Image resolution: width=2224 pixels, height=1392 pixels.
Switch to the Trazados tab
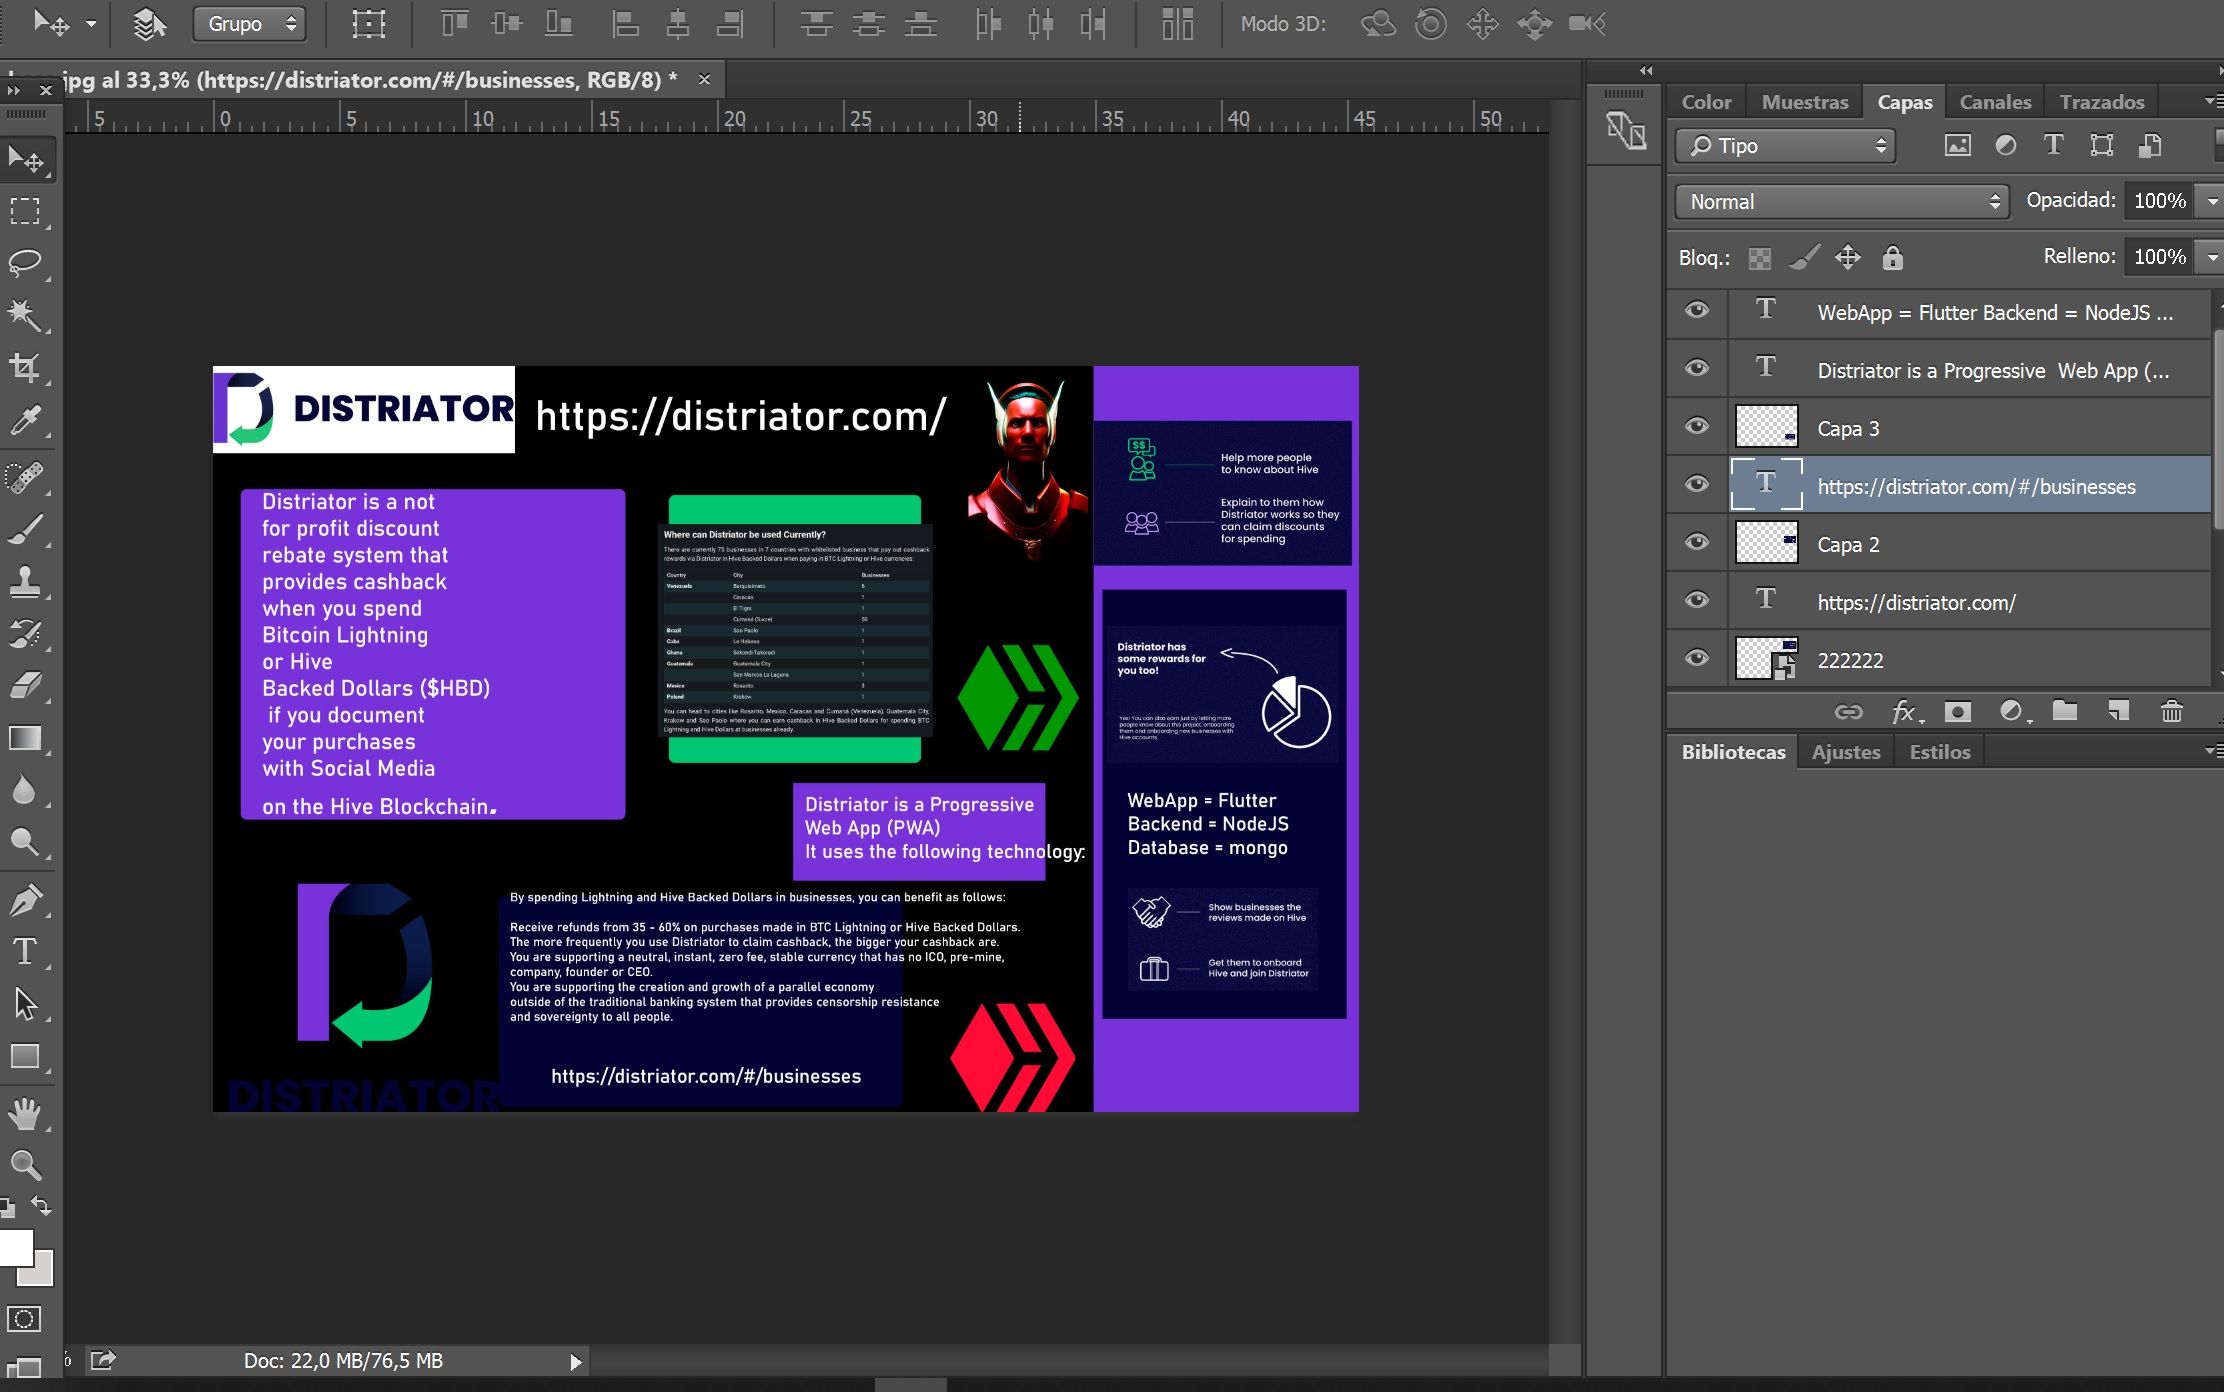[2102, 102]
